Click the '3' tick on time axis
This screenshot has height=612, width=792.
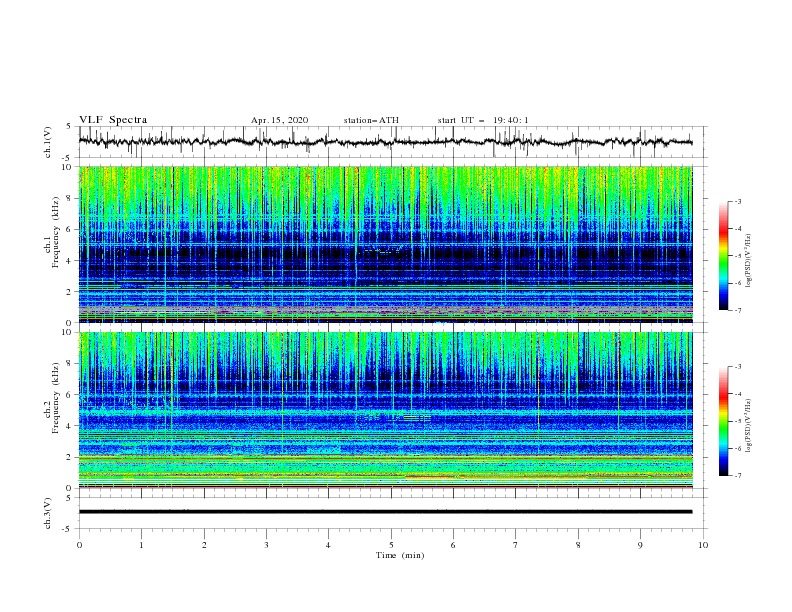[266, 545]
